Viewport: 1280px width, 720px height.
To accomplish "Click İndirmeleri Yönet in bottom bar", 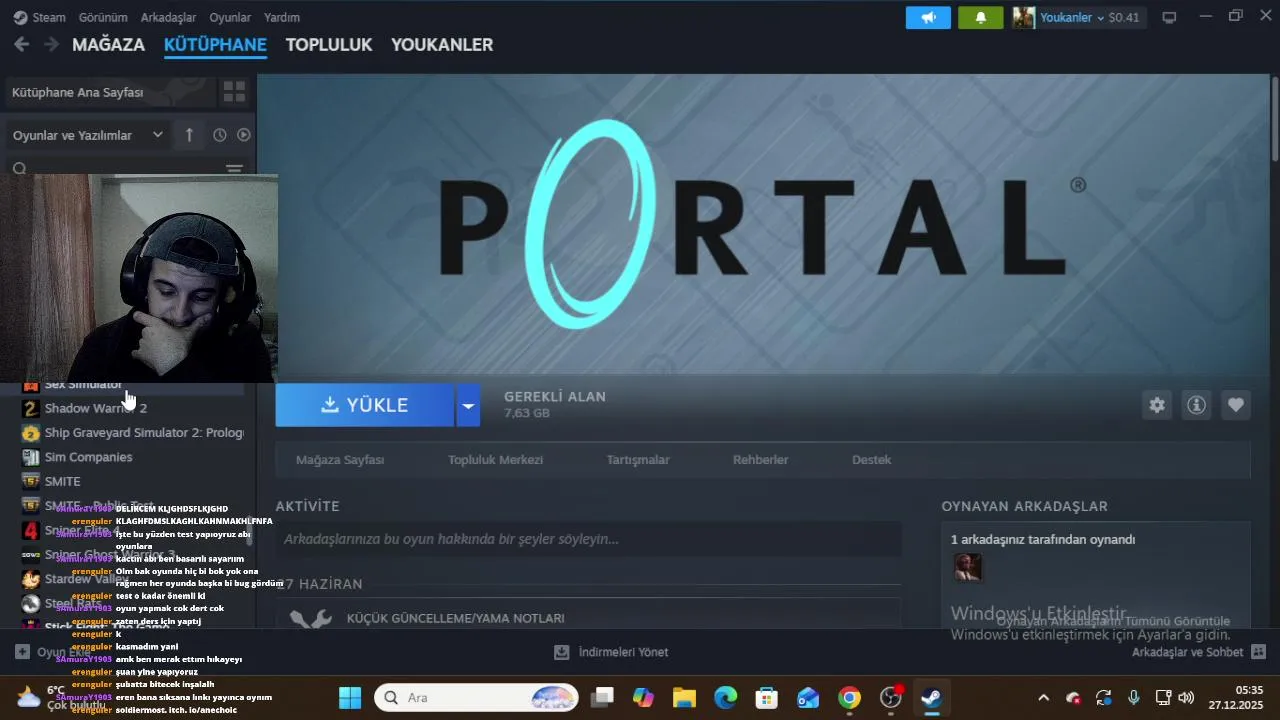I will tap(611, 652).
